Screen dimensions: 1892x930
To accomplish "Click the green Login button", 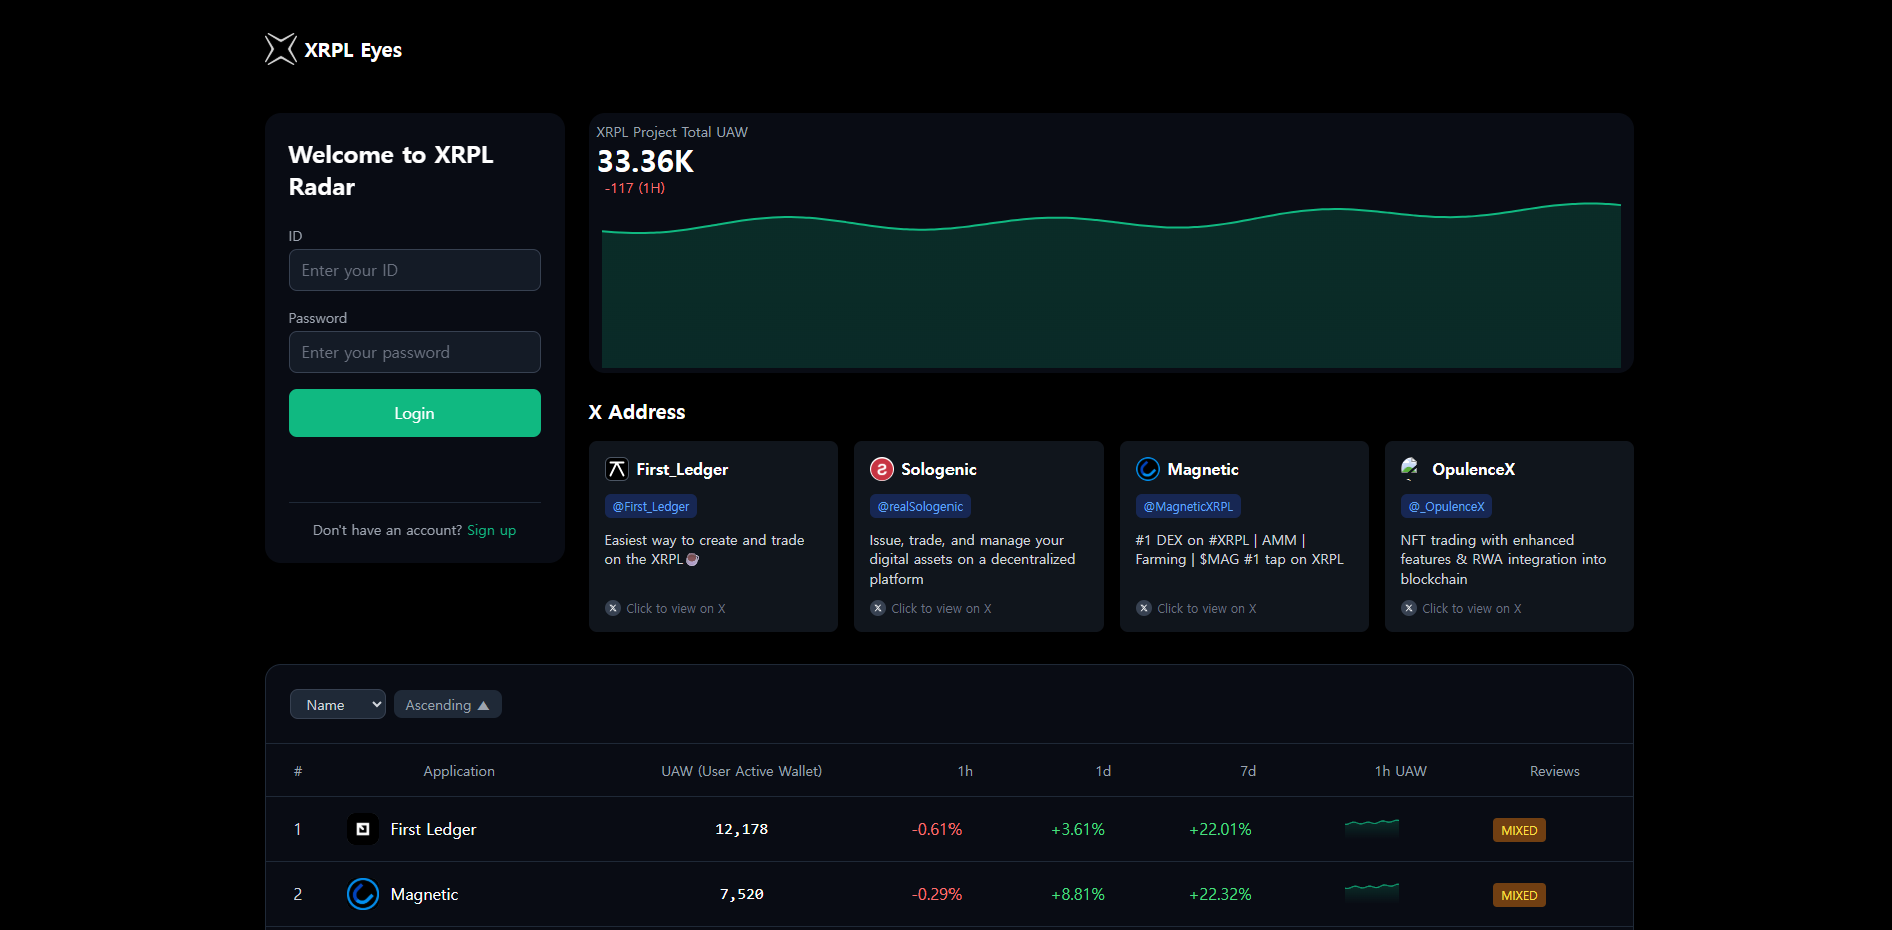I will click(415, 413).
